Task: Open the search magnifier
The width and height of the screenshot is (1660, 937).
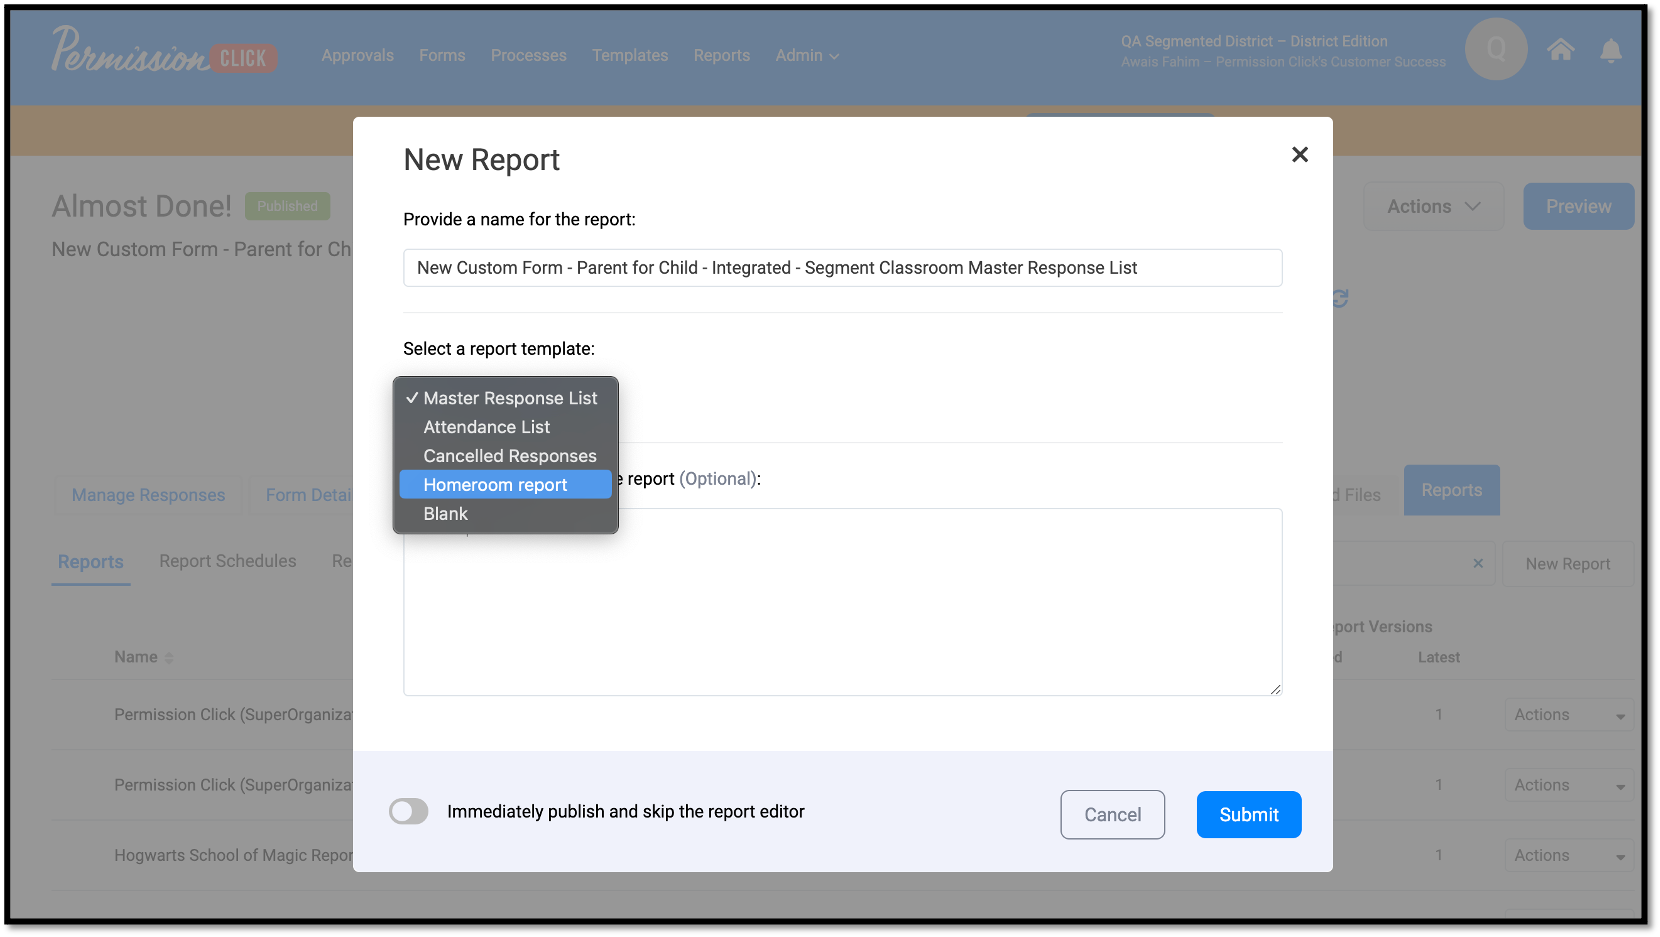Action: tap(1496, 49)
